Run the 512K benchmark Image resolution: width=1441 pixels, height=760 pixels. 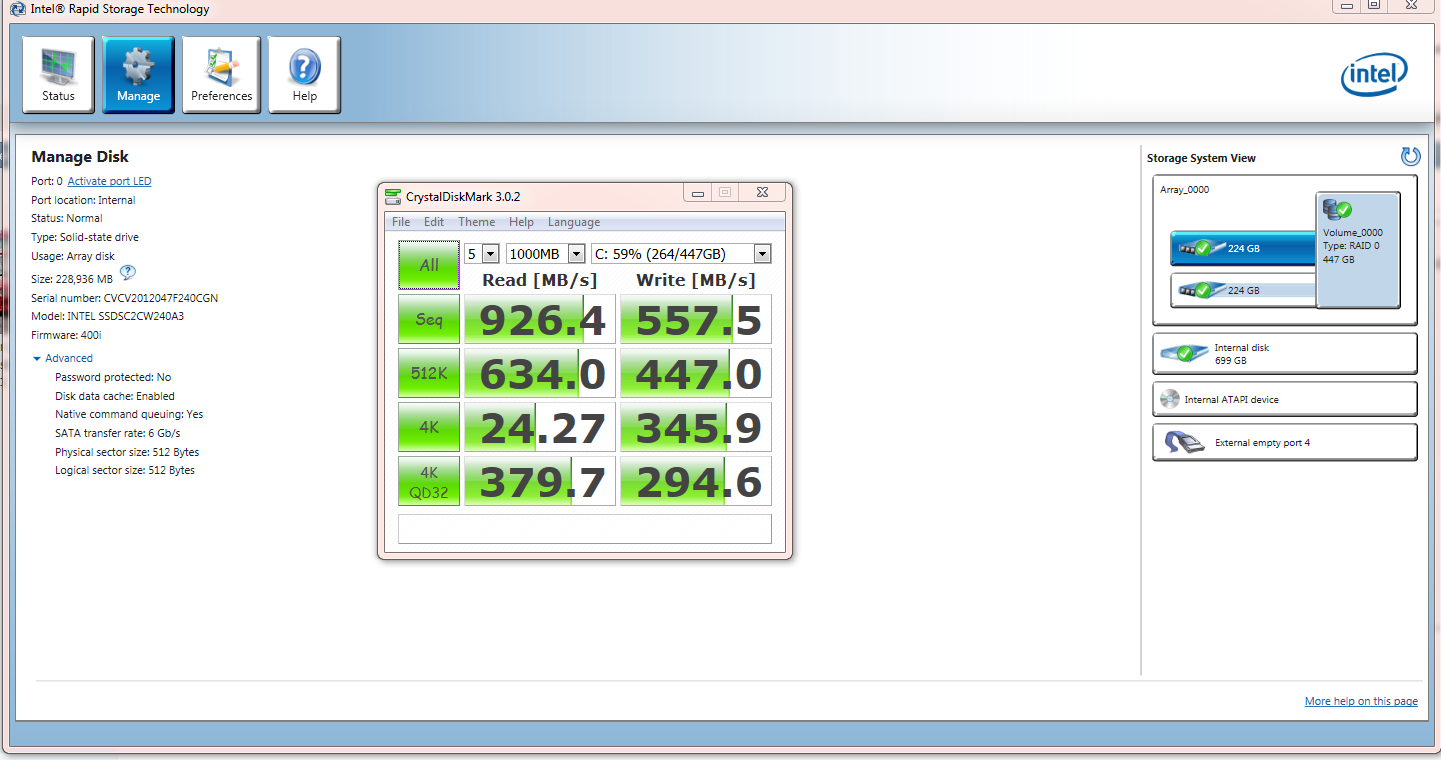[x=429, y=373]
